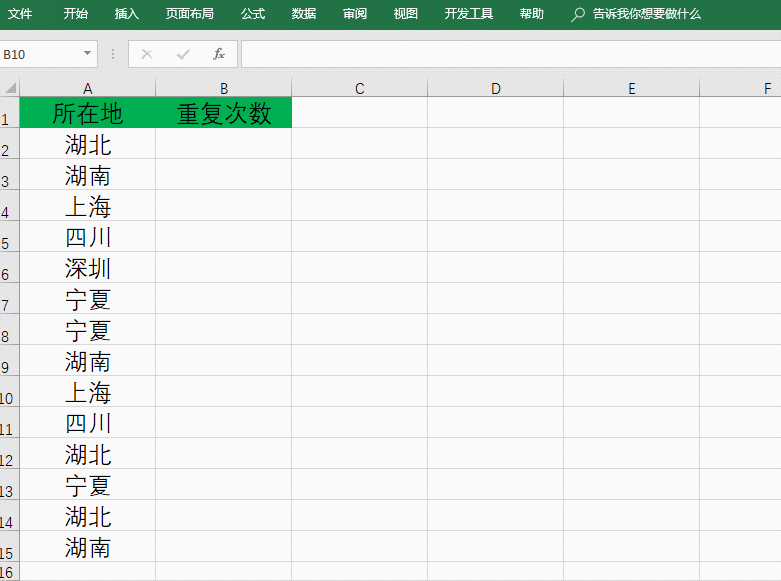Select row 15 header
The image size is (781, 581).
(9, 546)
